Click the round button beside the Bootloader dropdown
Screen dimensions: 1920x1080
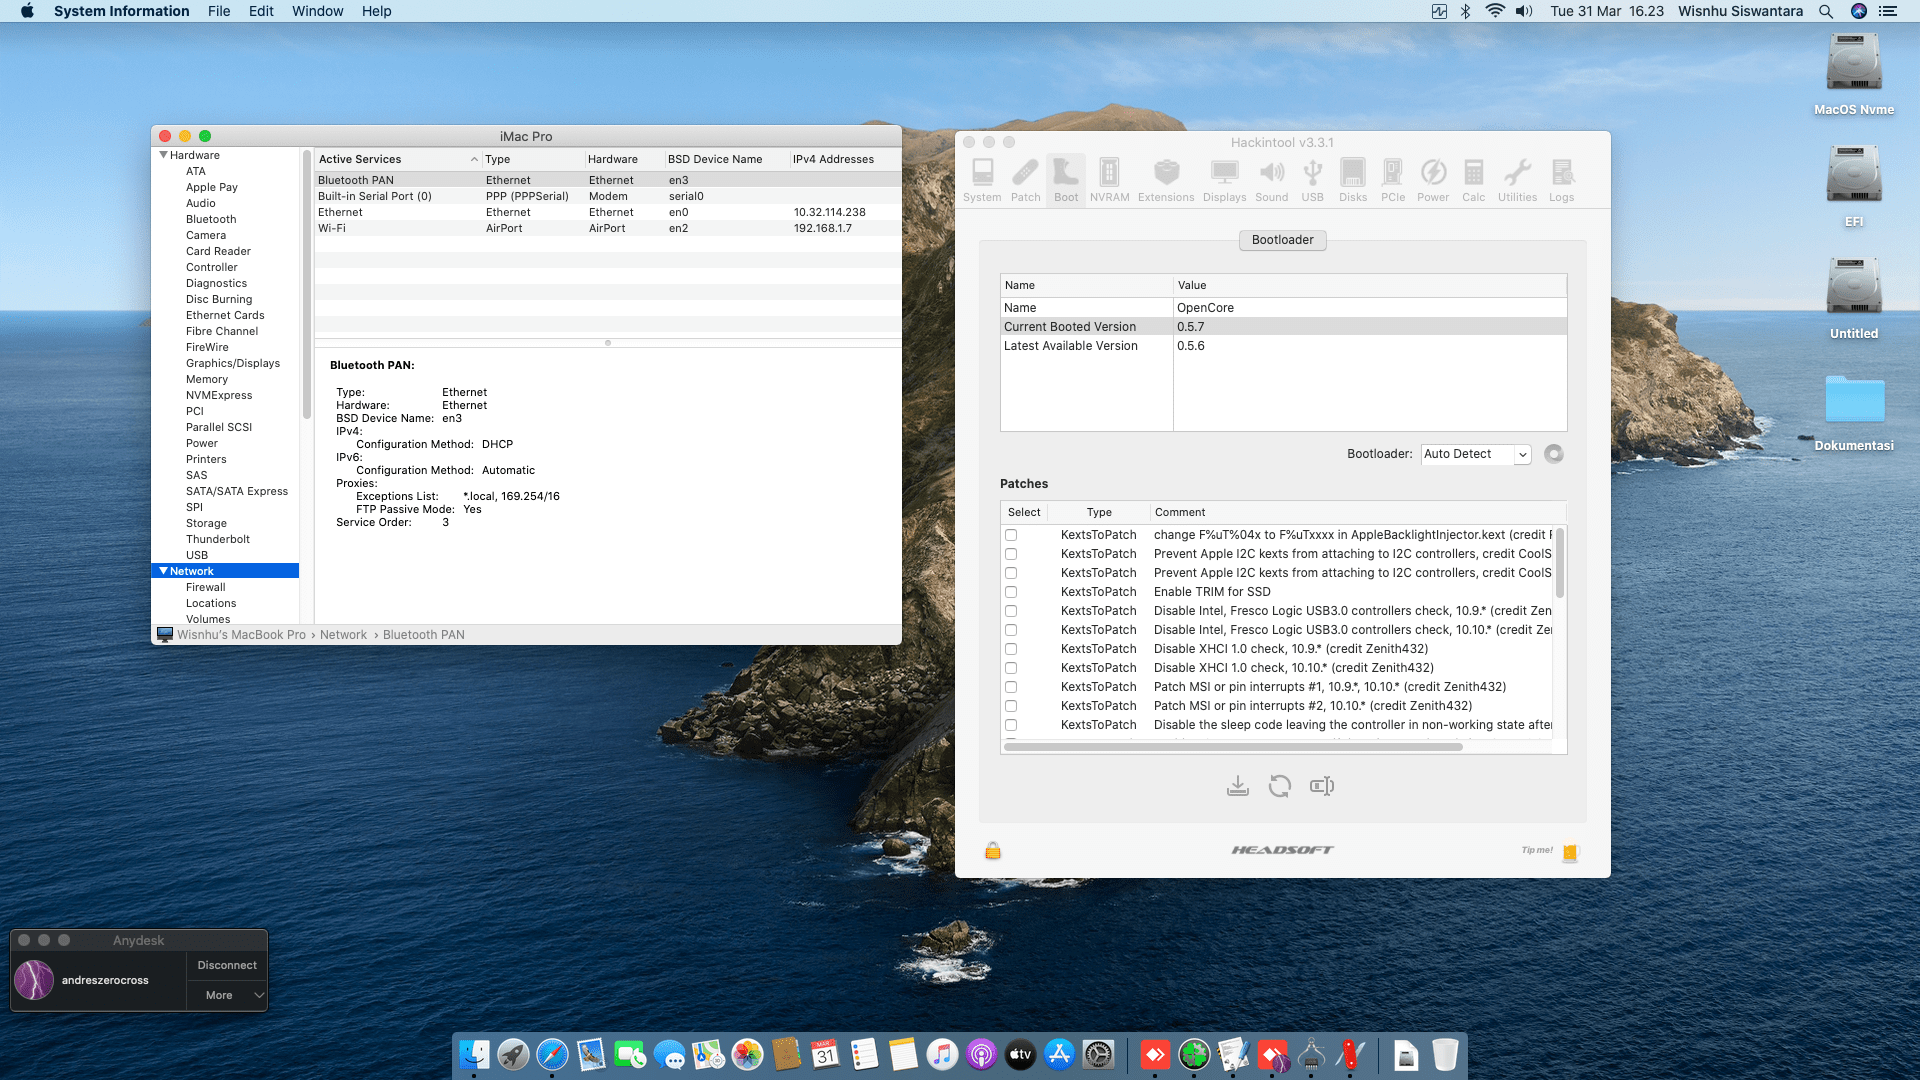tap(1553, 454)
